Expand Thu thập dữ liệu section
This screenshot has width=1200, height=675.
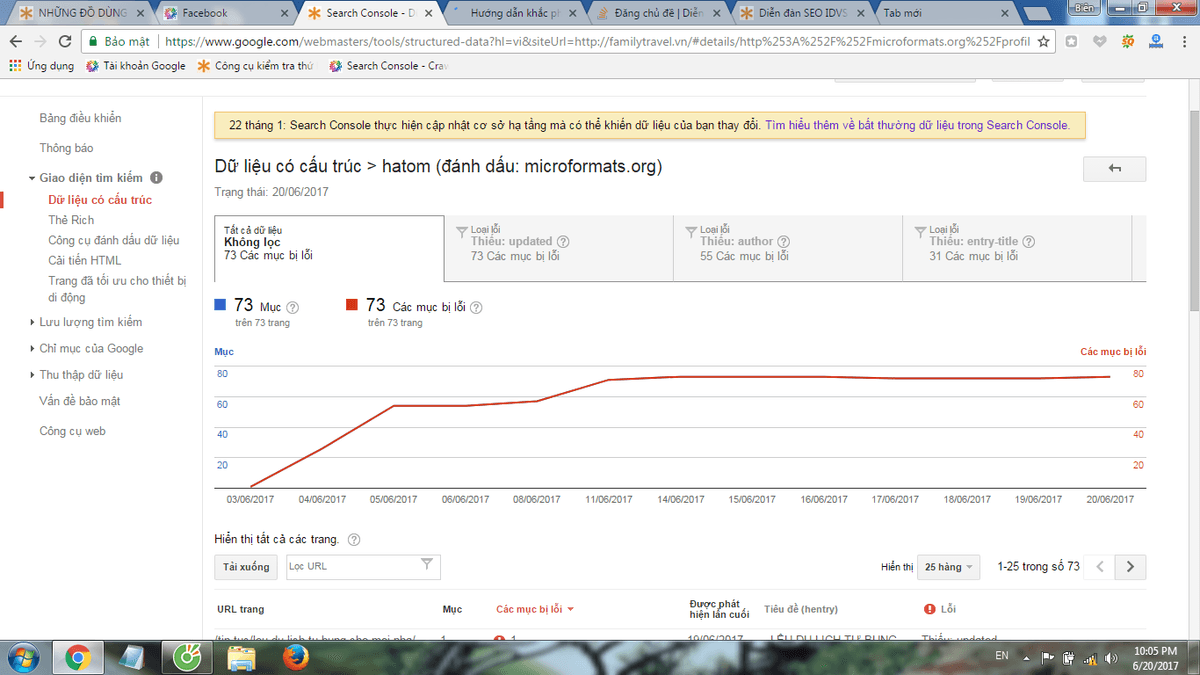point(31,375)
